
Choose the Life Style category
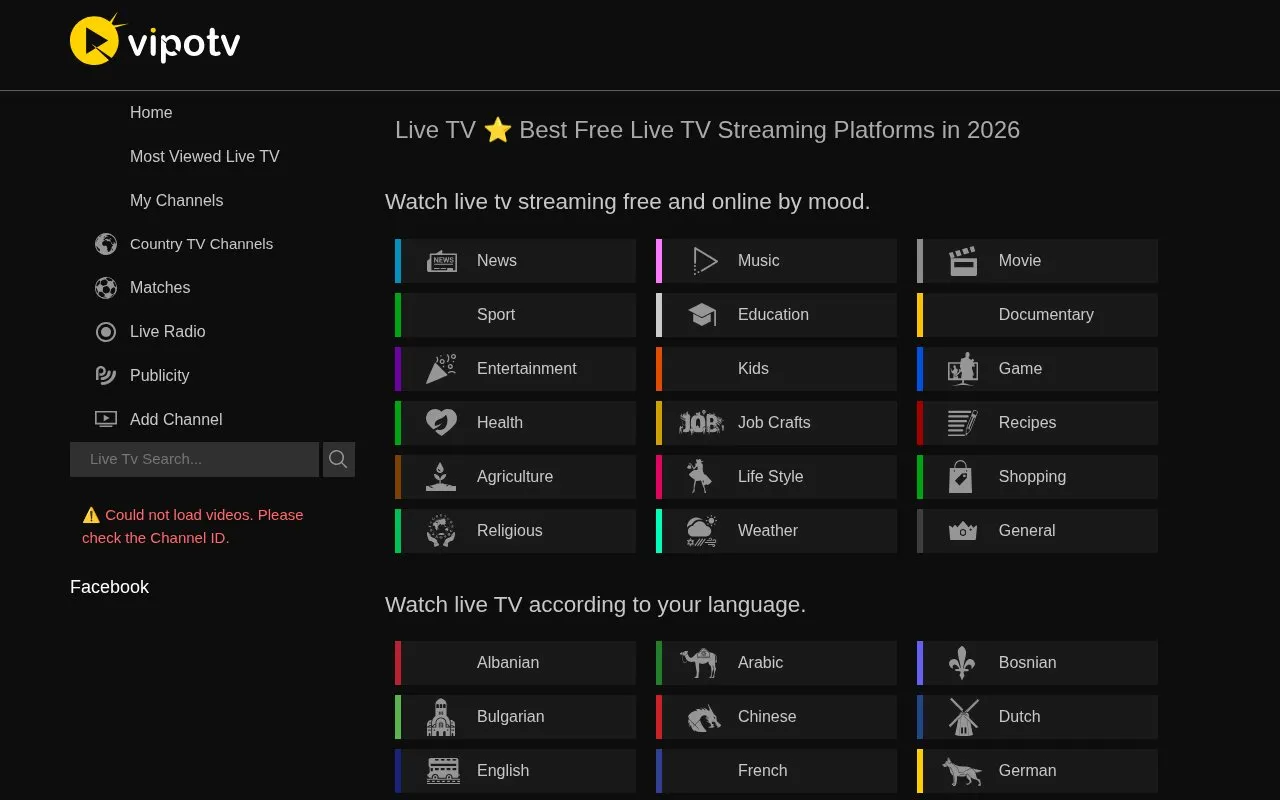point(777,477)
